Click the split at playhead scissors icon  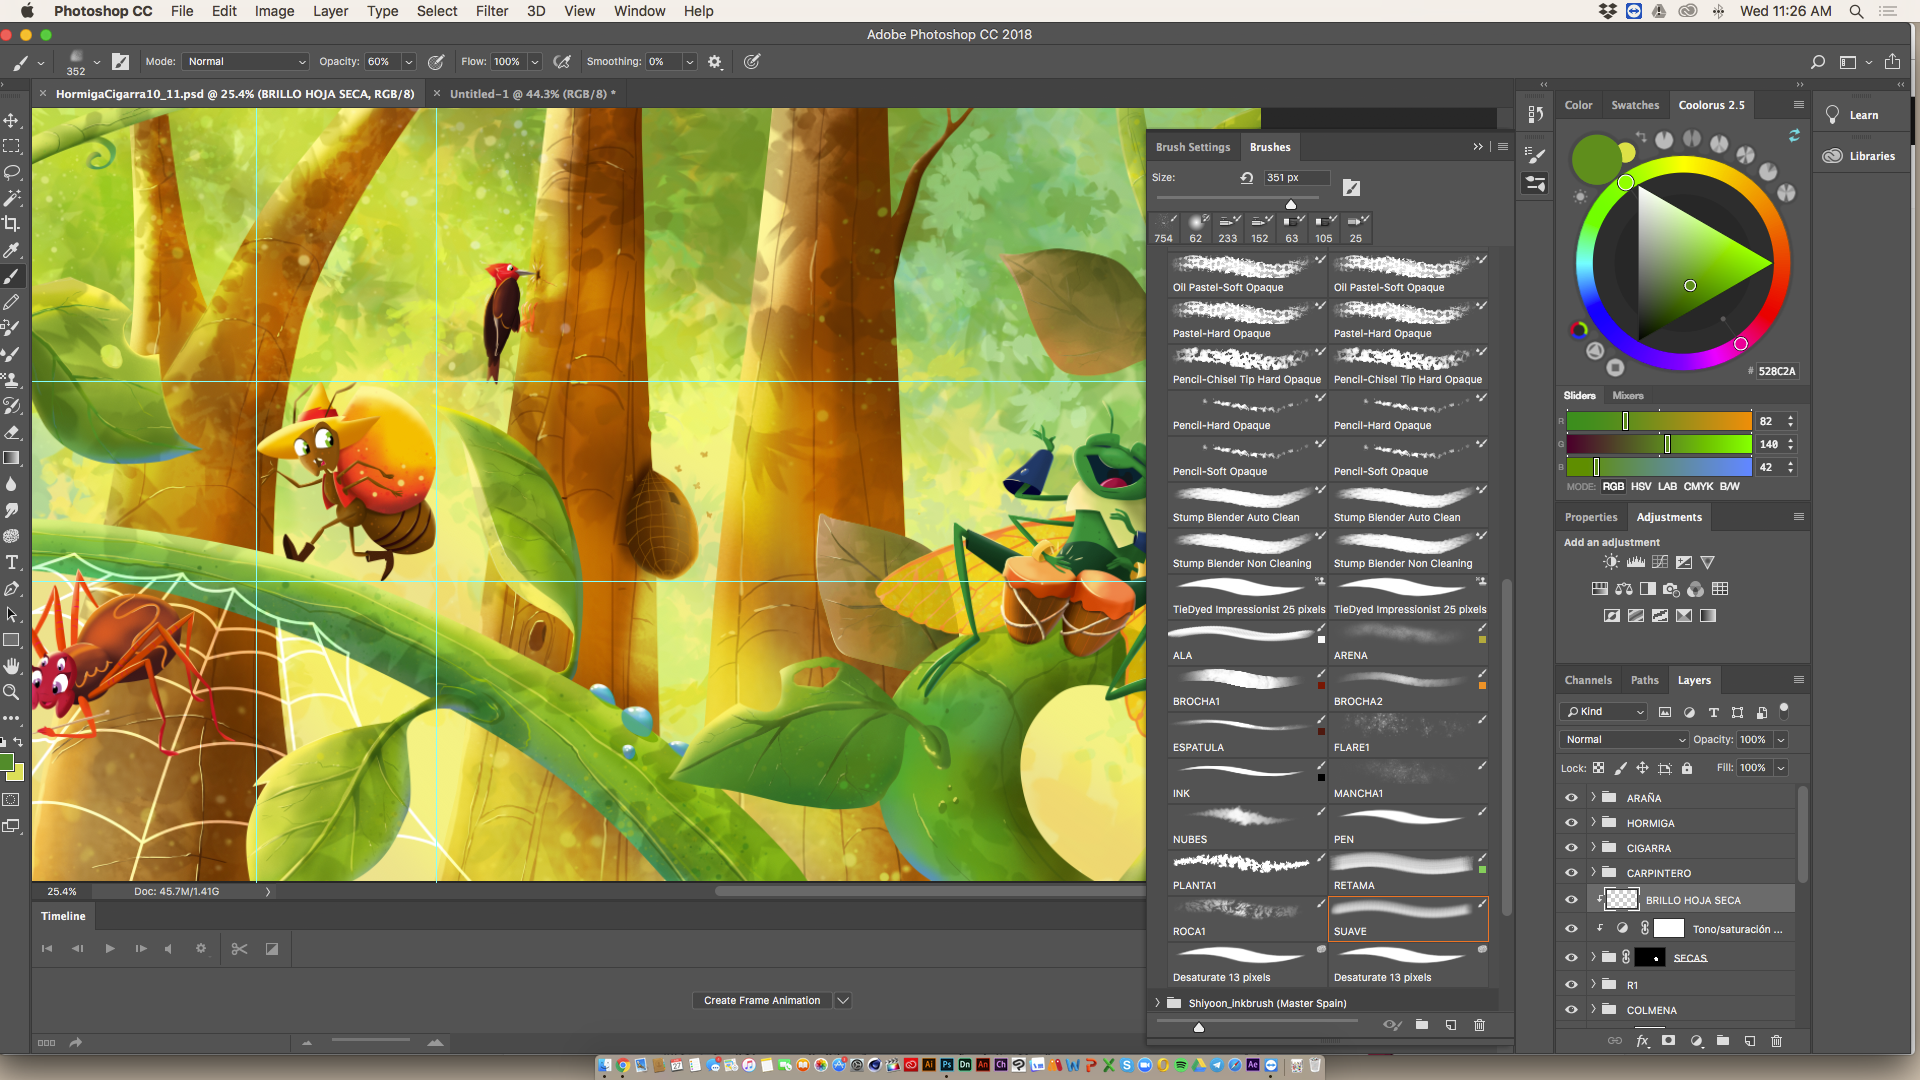coord(239,949)
